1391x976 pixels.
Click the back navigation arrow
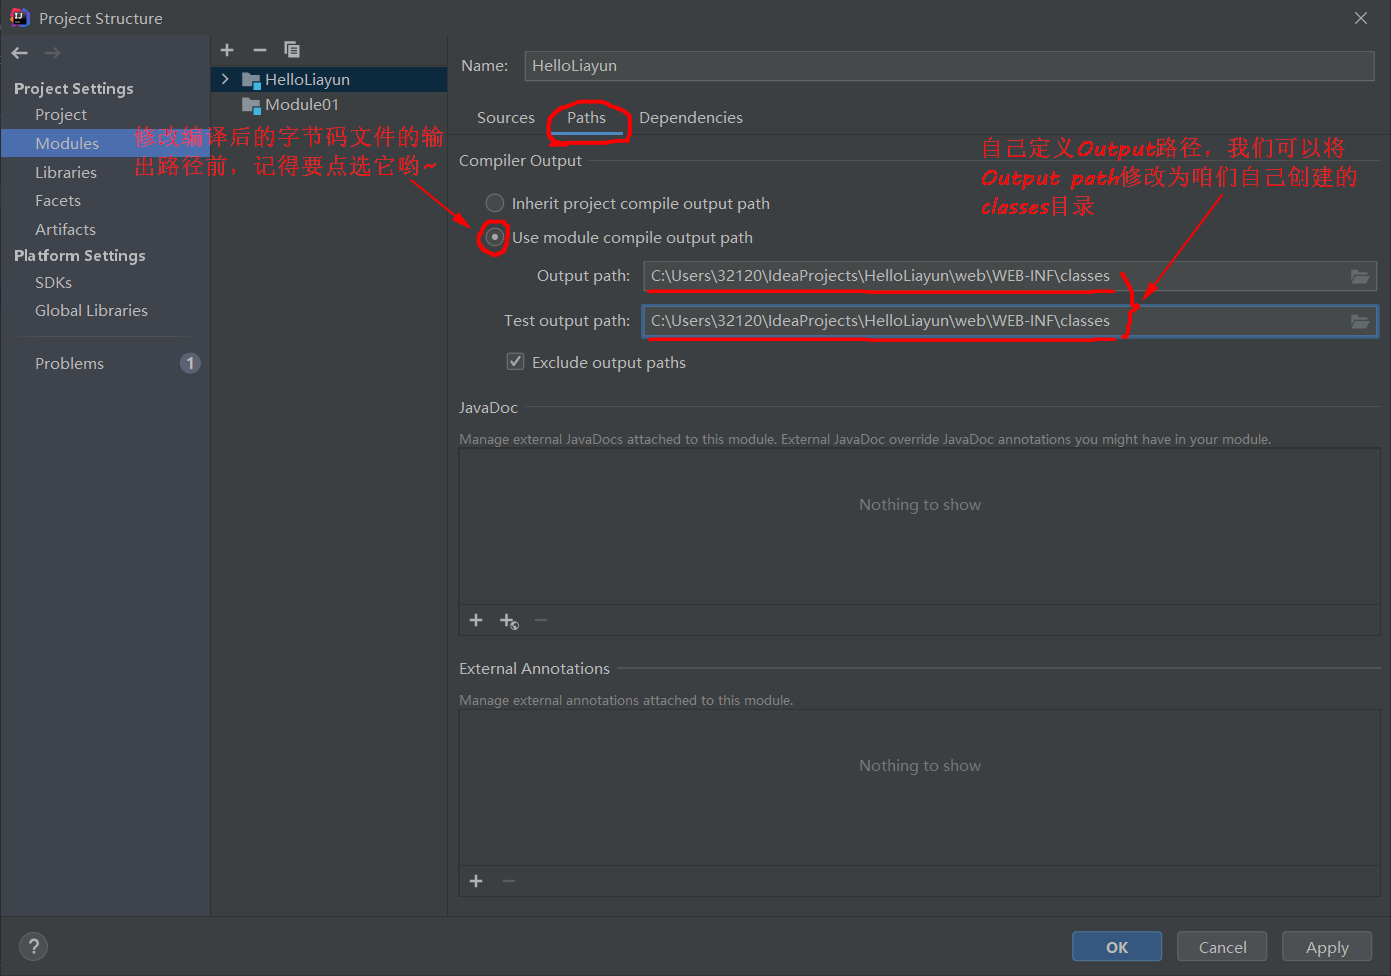[20, 53]
